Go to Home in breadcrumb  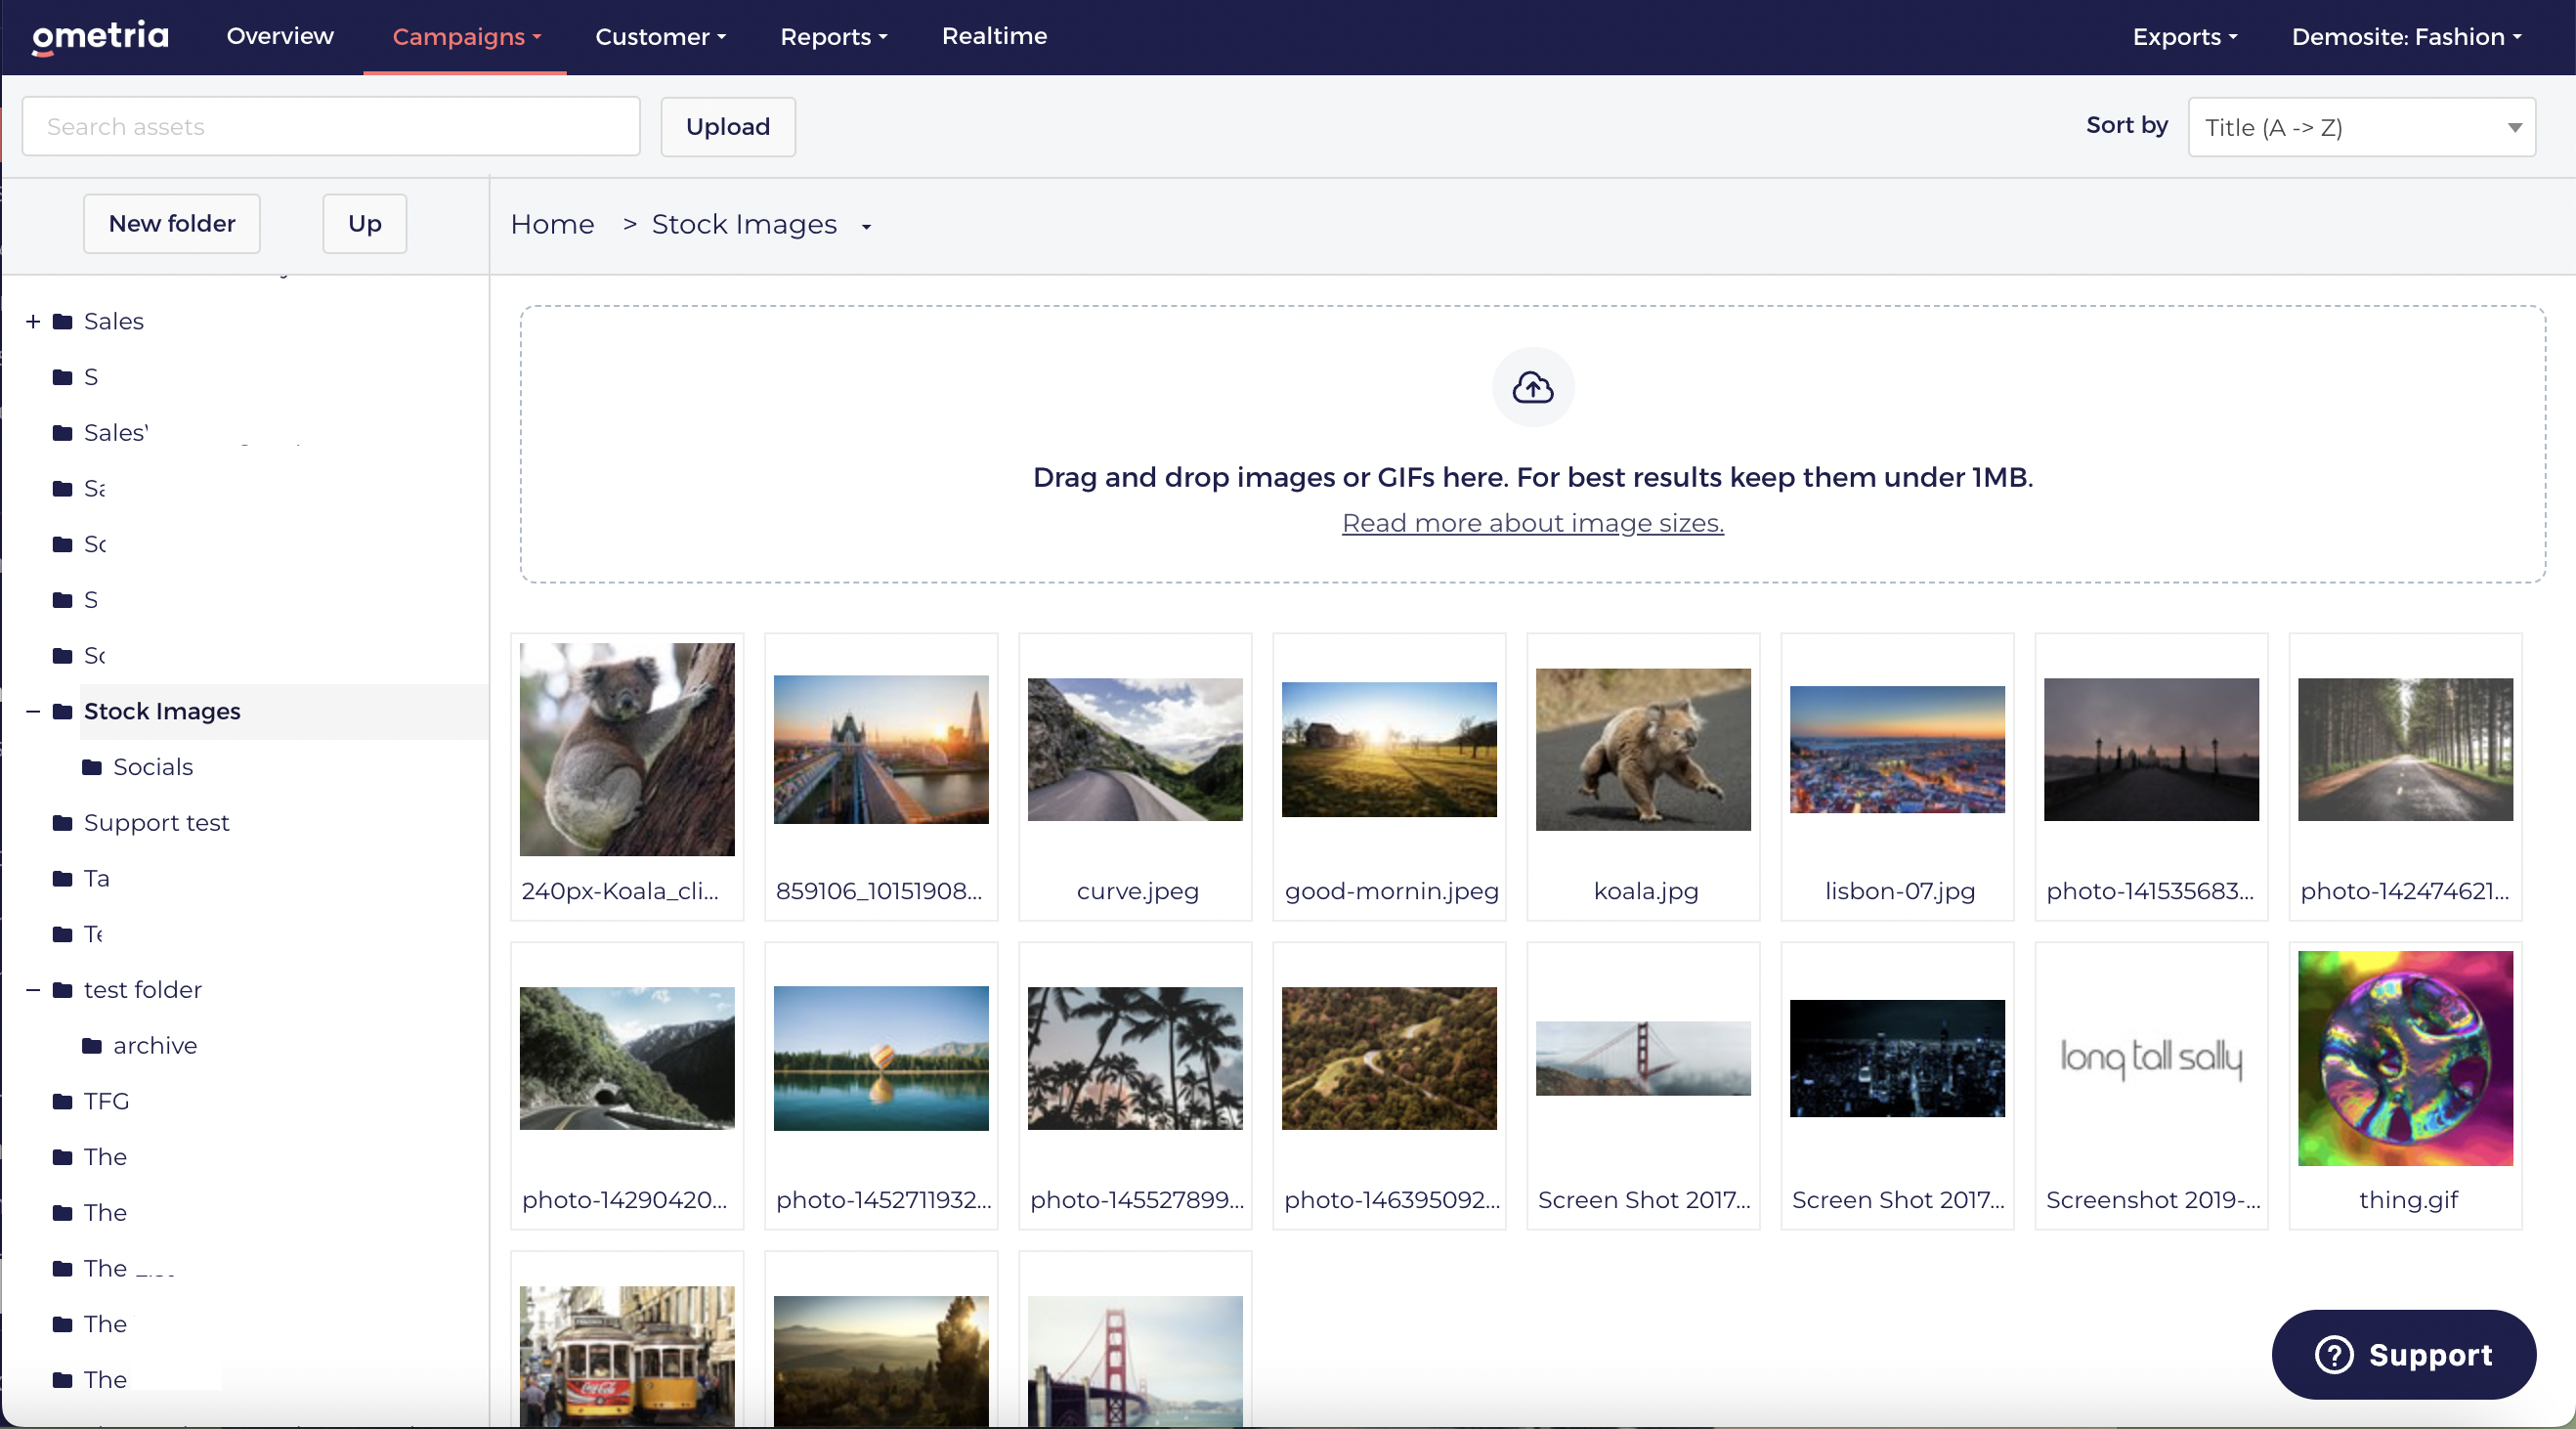tap(552, 224)
